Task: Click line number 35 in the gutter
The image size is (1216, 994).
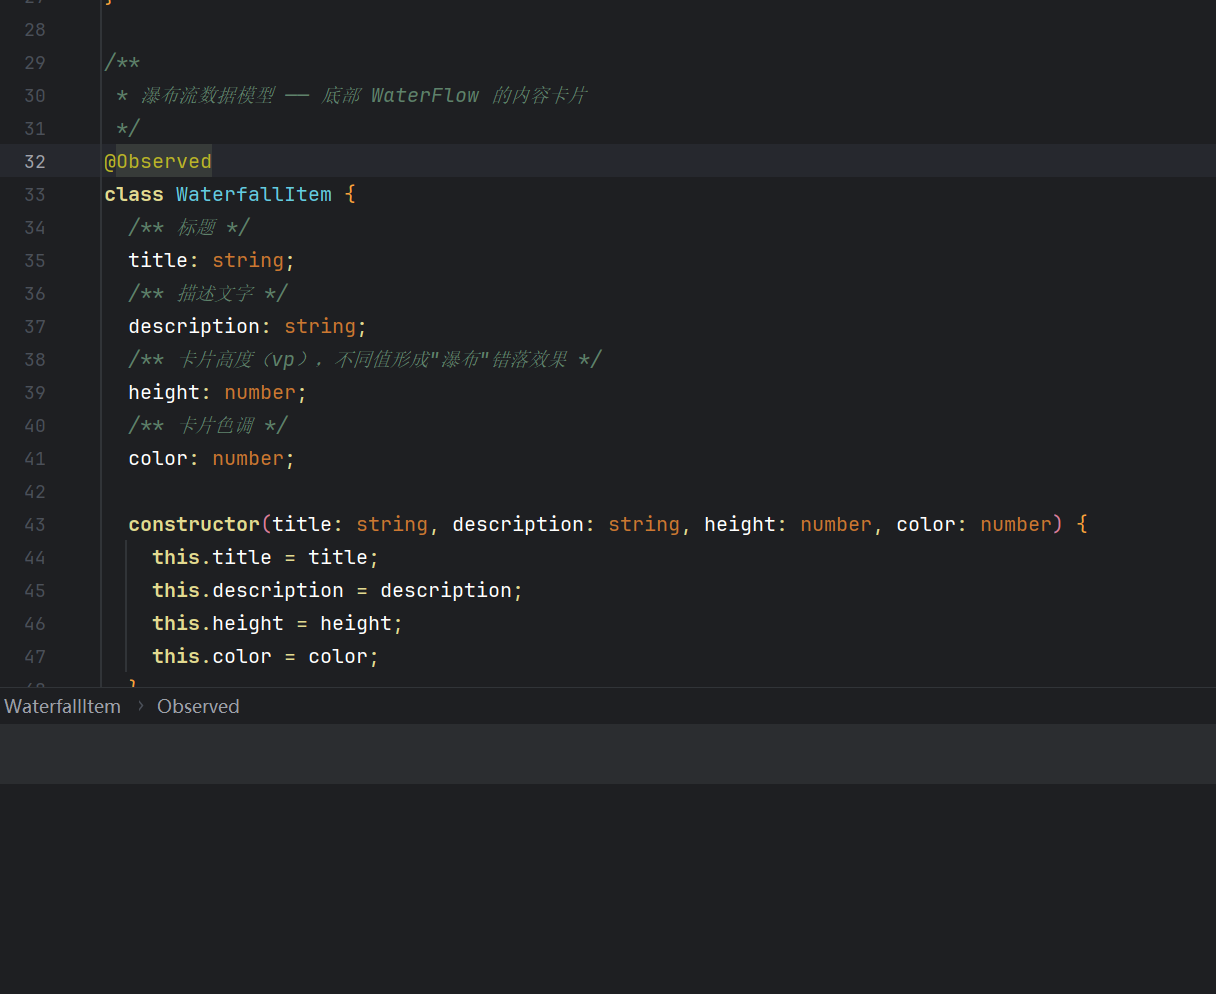Action: click(x=35, y=260)
